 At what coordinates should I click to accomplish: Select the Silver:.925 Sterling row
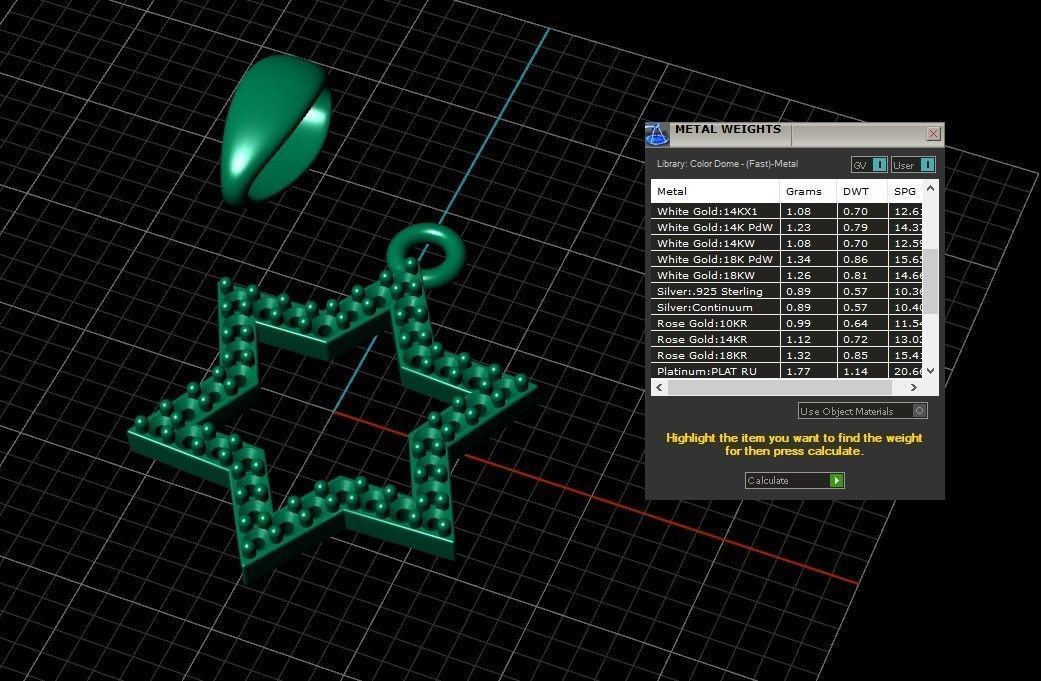(x=787, y=291)
